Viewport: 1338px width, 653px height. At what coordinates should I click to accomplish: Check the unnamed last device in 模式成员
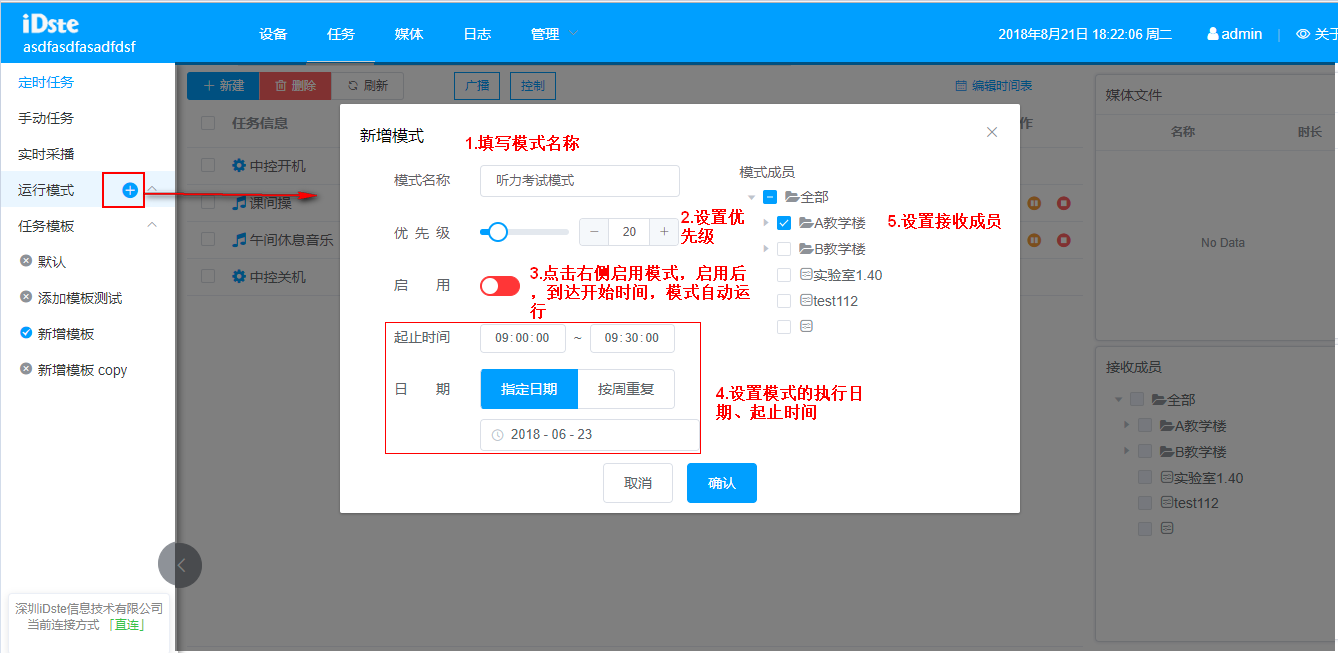(784, 327)
